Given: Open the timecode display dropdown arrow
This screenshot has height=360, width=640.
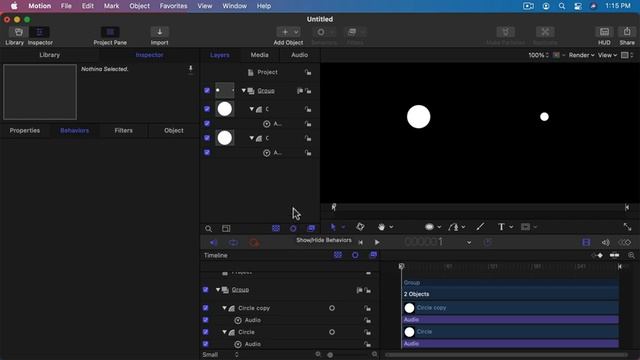Looking at the screenshot, I should pos(469,243).
